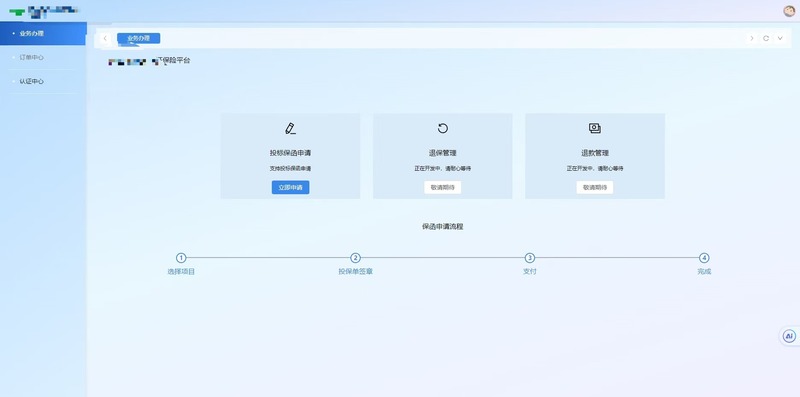Click the refresh icon in the tab bar
The width and height of the screenshot is (800, 397).
click(x=766, y=38)
